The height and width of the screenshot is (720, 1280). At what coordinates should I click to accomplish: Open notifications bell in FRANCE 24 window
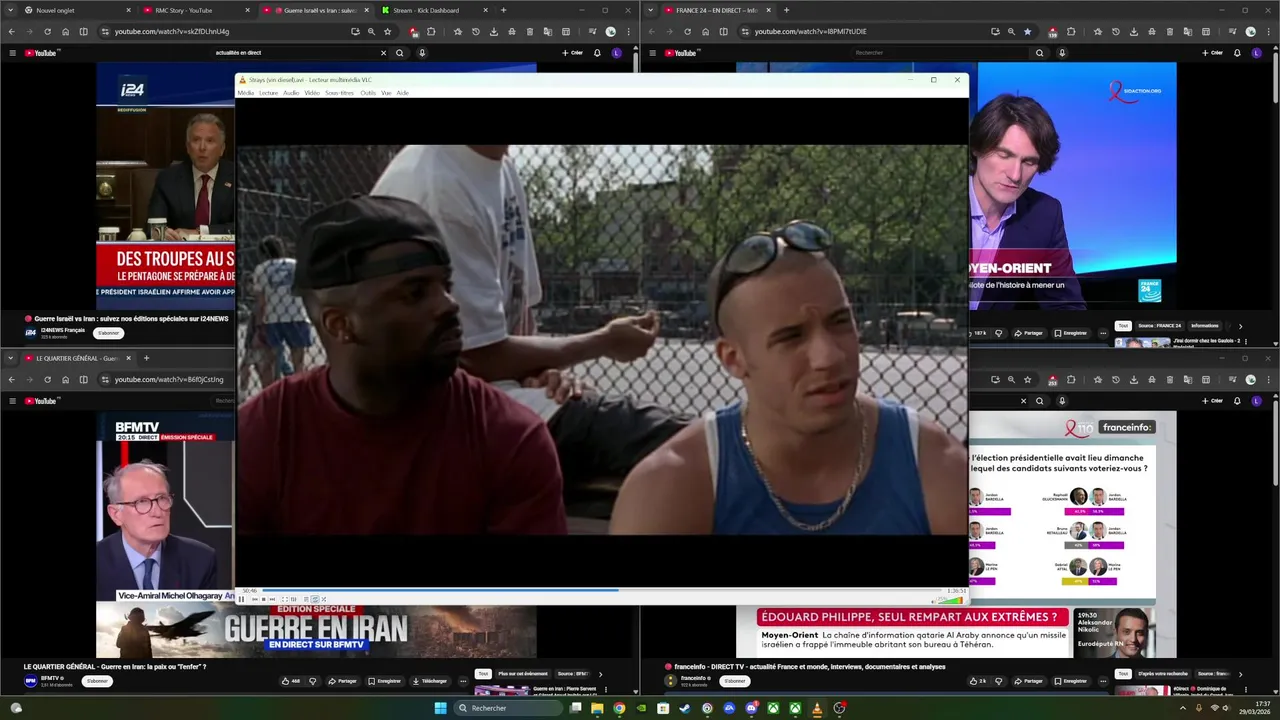pyautogui.click(x=1237, y=53)
